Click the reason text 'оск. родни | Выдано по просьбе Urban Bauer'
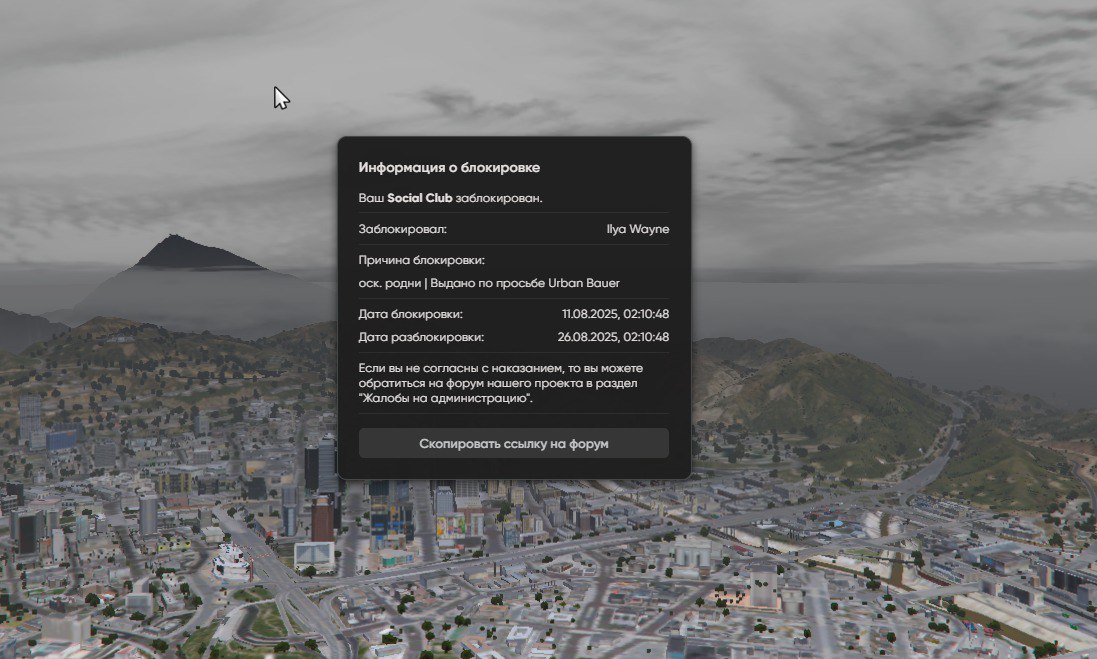The image size is (1097, 659). coord(489,283)
